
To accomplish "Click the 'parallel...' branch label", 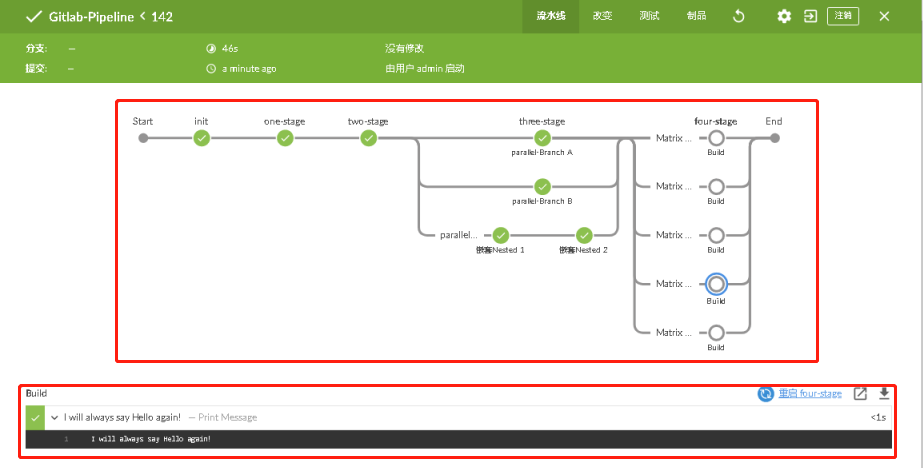I will coord(459,235).
